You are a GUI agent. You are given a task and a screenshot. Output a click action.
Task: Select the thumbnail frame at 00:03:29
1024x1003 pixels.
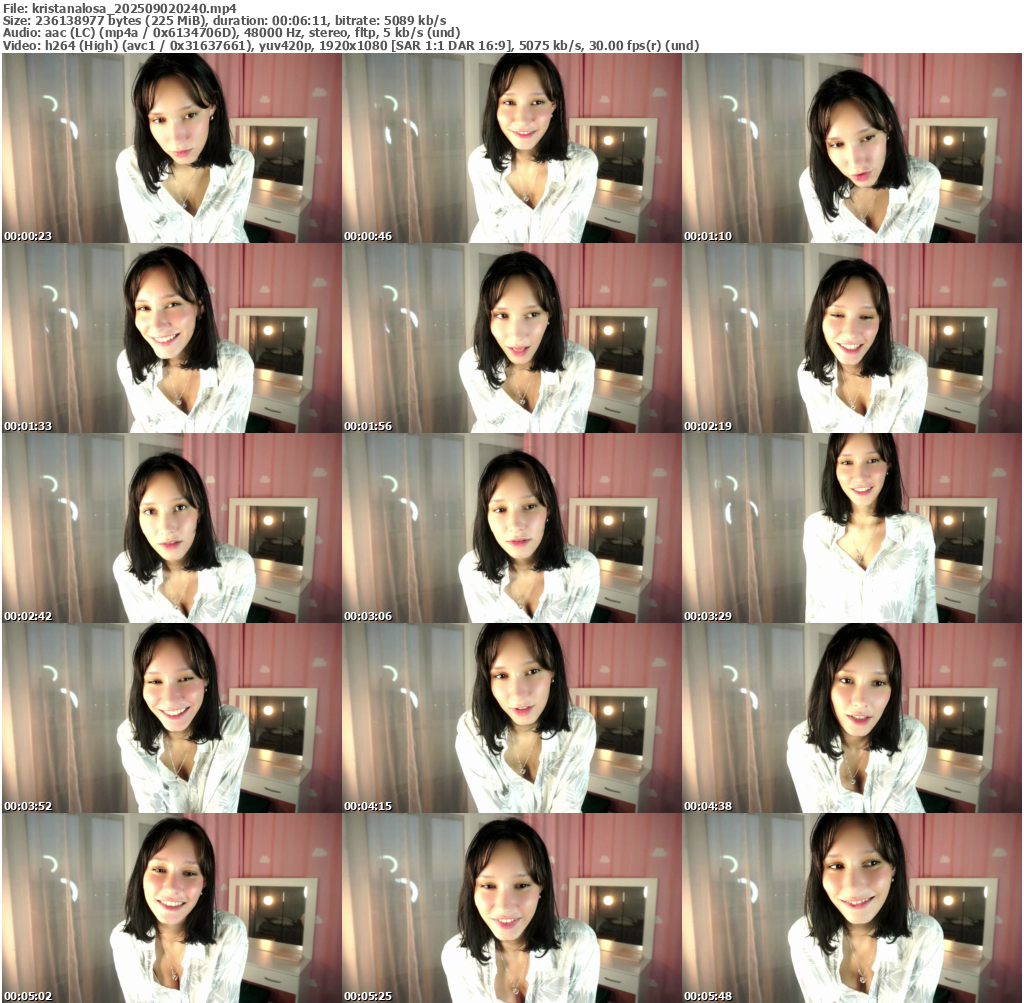tap(852, 528)
